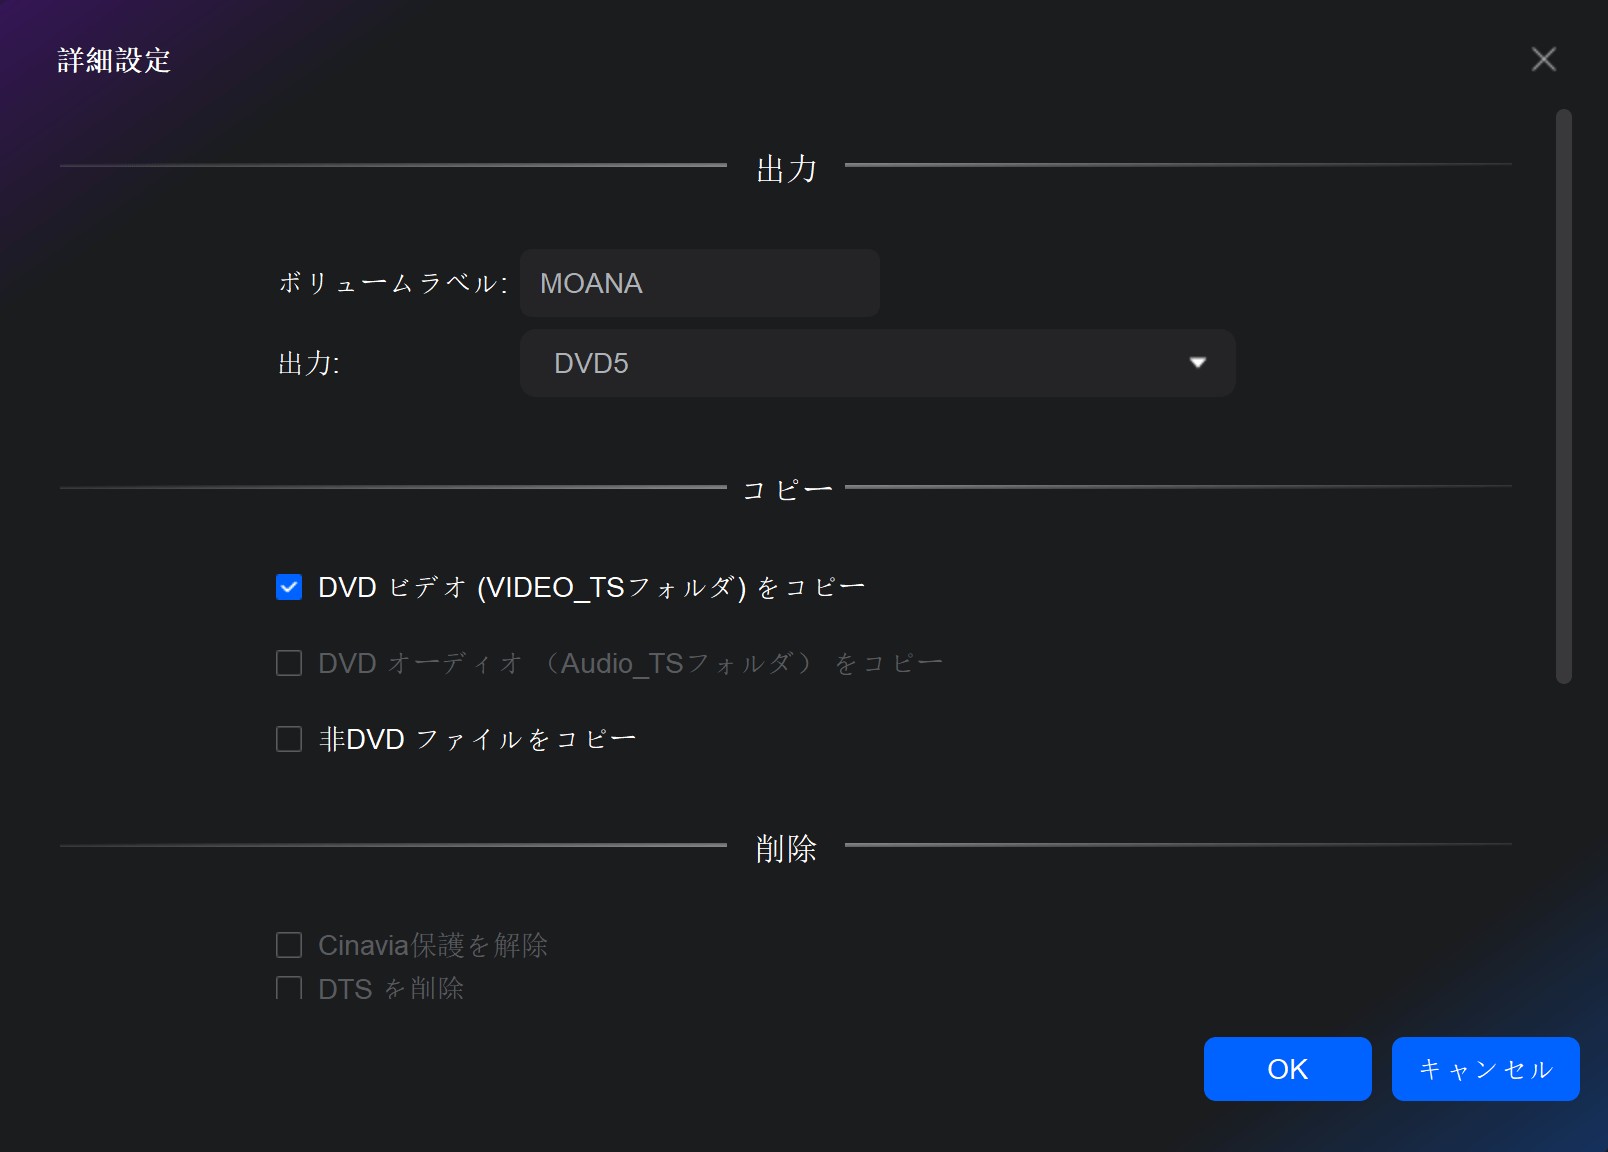Click the キャンセル button
This screenshot has height=1152, width=1608.
[x=1486, y=1069]
